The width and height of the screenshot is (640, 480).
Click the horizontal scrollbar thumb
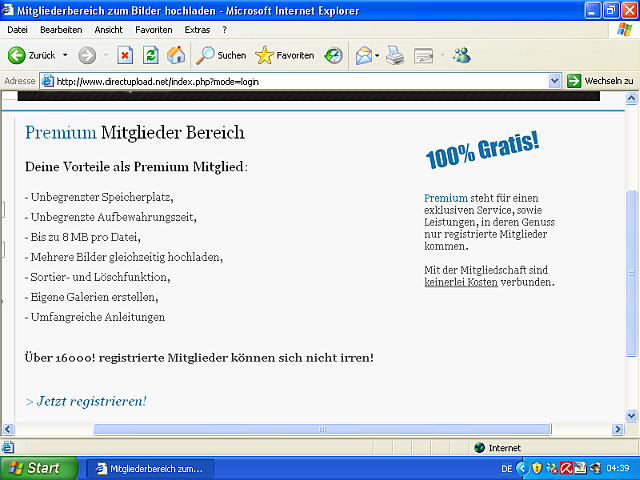[x=320, y=429]
